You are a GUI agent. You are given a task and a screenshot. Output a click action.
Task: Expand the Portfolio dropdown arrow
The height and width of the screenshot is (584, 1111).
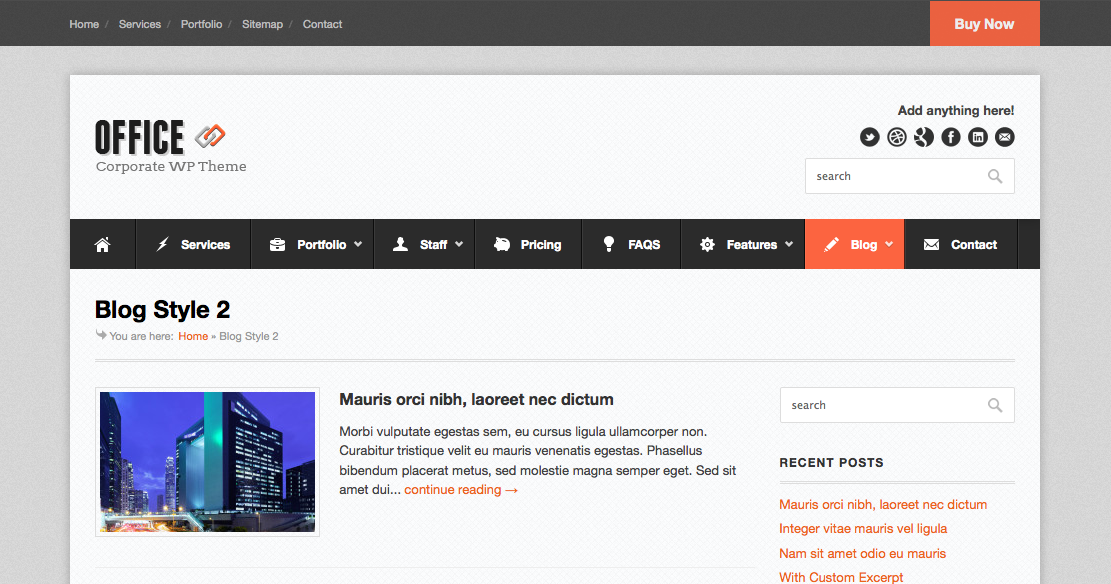(x=358, y=245)
